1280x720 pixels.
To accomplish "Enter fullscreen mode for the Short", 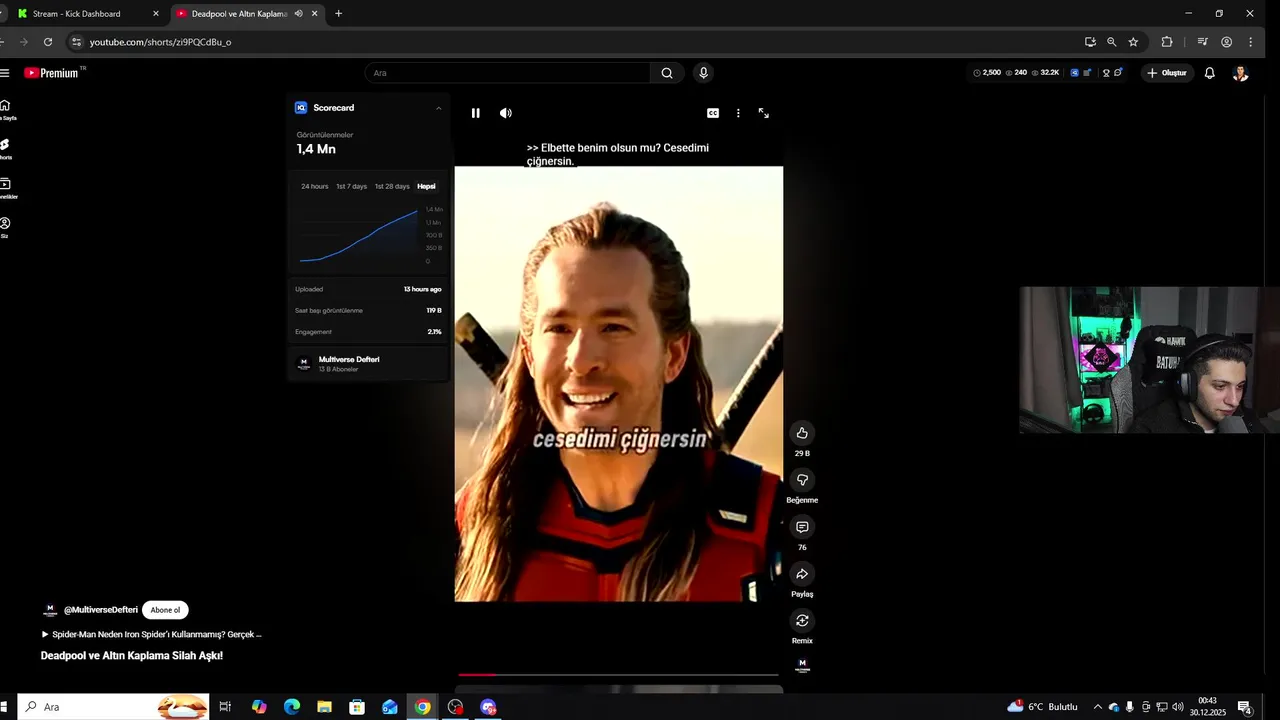I will (x=764, y=113).
